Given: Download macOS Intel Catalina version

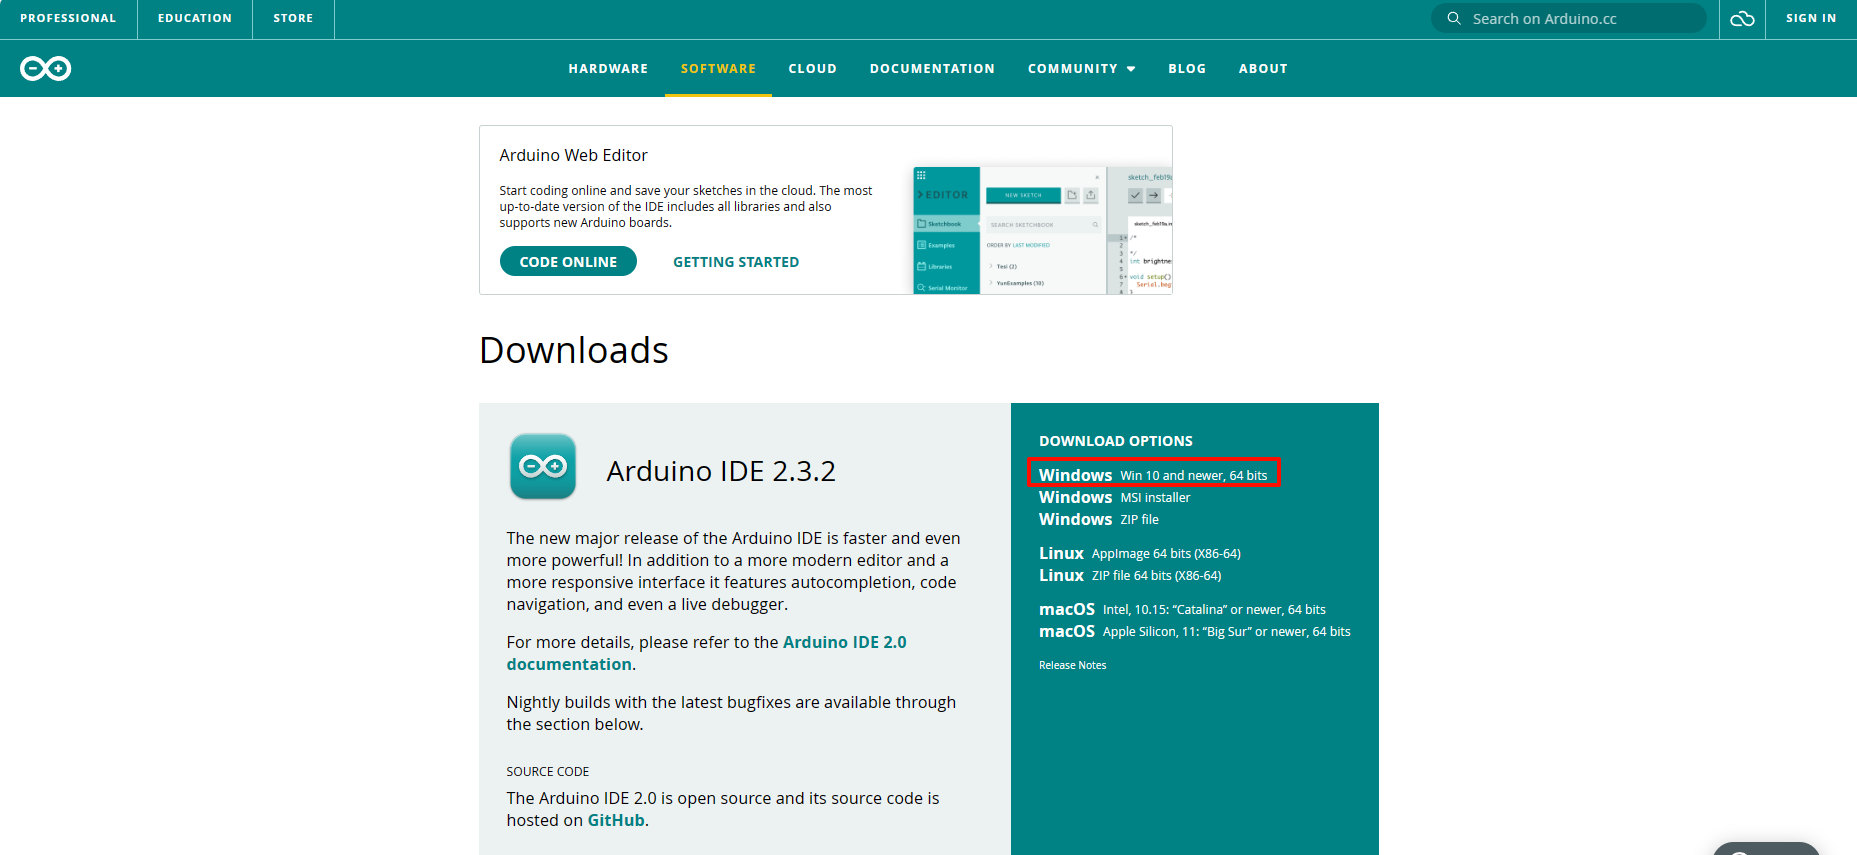Looking at the screenshot, I should pos(1182,609).
